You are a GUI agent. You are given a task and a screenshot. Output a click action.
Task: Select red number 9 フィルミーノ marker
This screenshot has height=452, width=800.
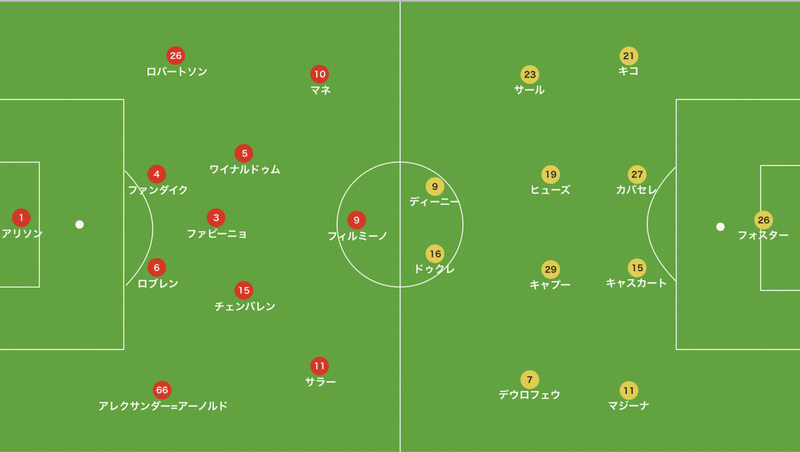(356, 220)
